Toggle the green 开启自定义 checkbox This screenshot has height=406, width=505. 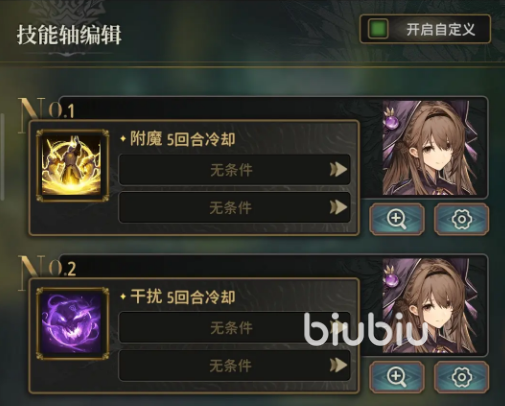(378, 29)
